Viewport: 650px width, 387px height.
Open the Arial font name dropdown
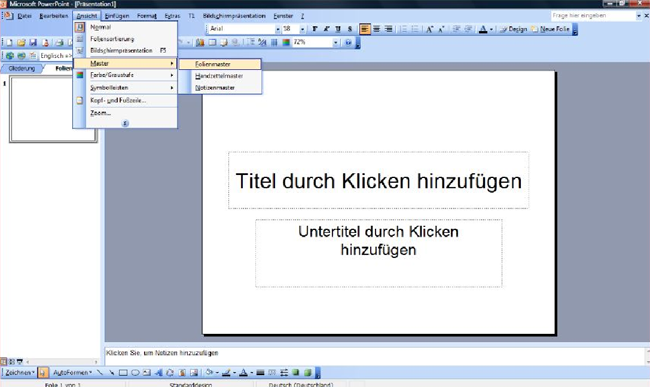point(278,29)
